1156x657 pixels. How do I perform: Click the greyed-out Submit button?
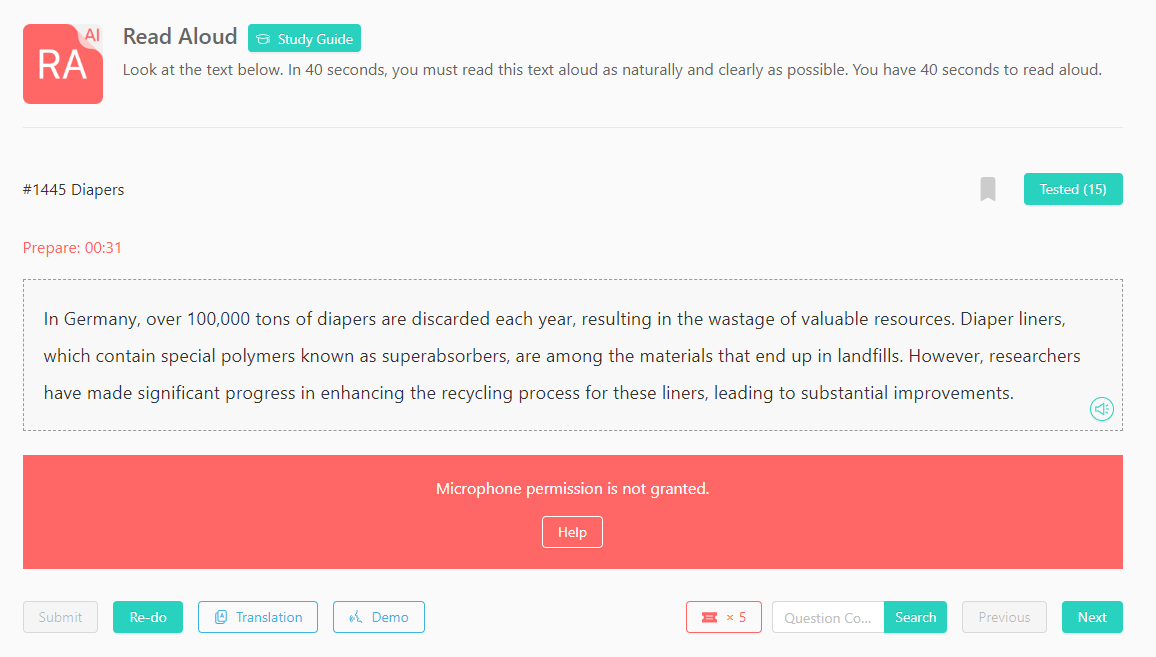[x=60, y=617]
